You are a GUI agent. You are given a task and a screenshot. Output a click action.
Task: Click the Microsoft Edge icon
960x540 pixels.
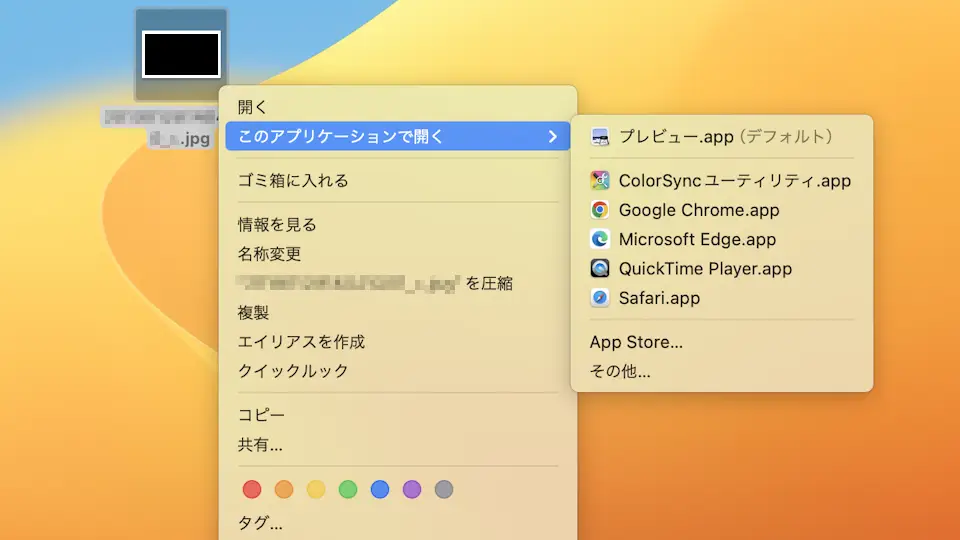coord(600,239)
